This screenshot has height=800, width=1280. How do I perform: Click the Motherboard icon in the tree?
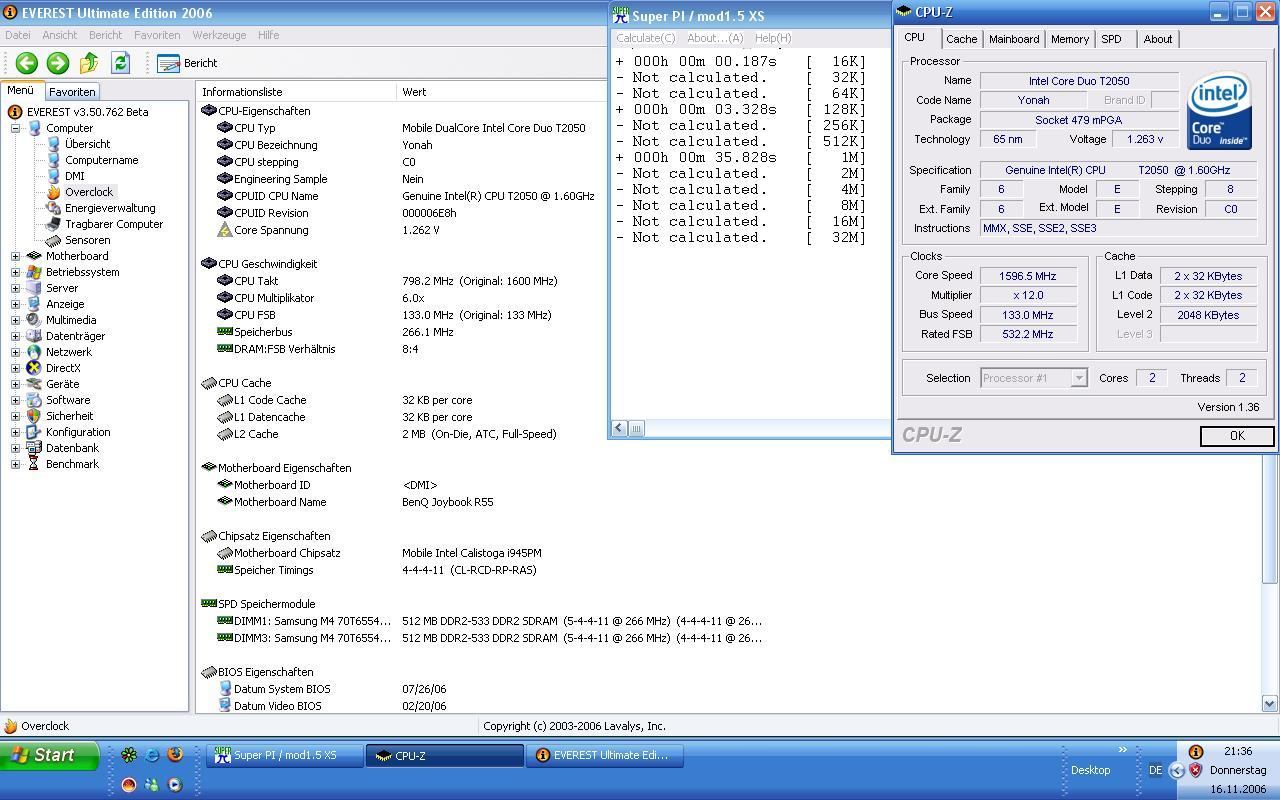coord(34,256)
